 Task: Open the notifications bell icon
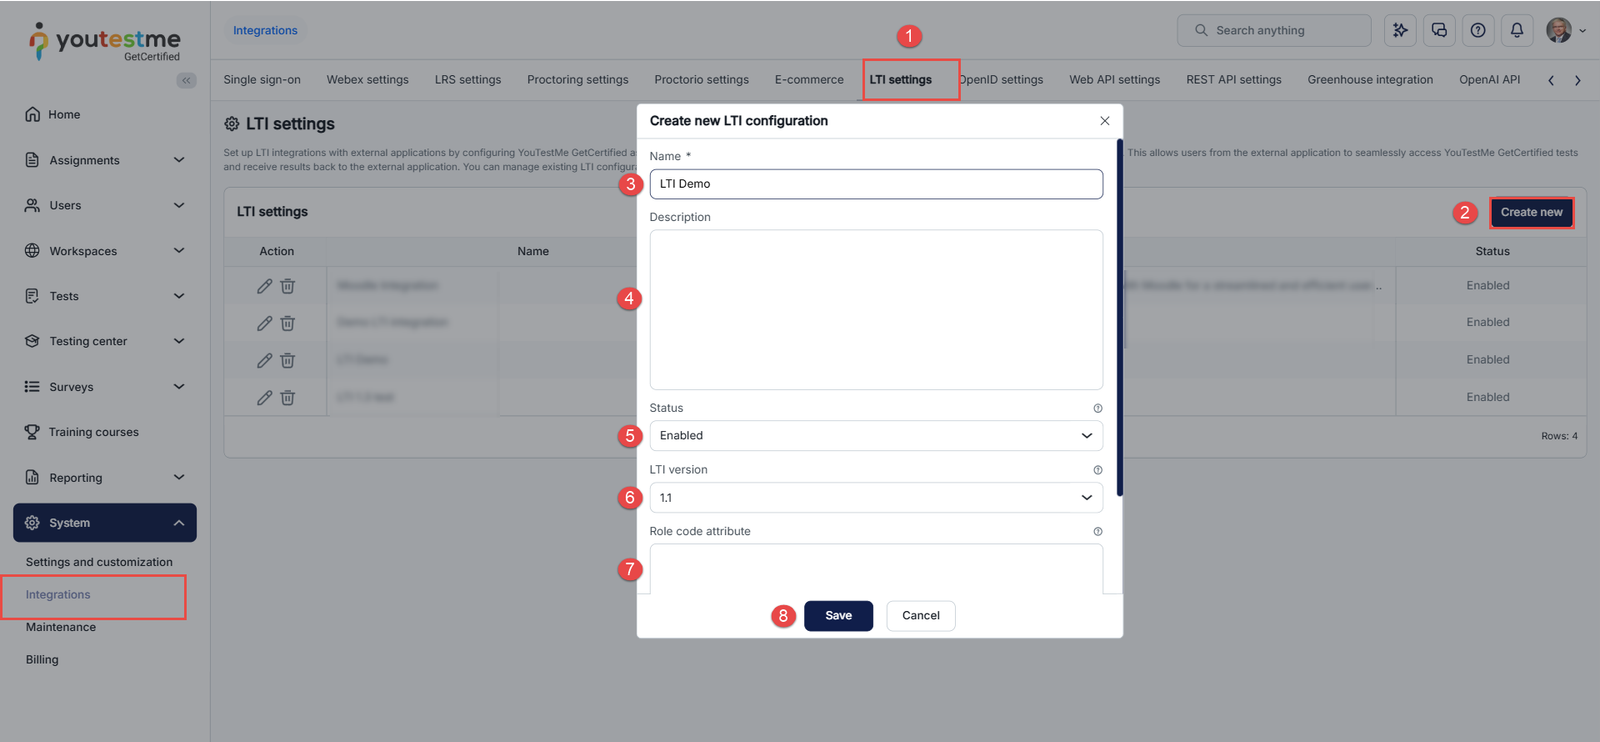click(x=1516, y=30)
